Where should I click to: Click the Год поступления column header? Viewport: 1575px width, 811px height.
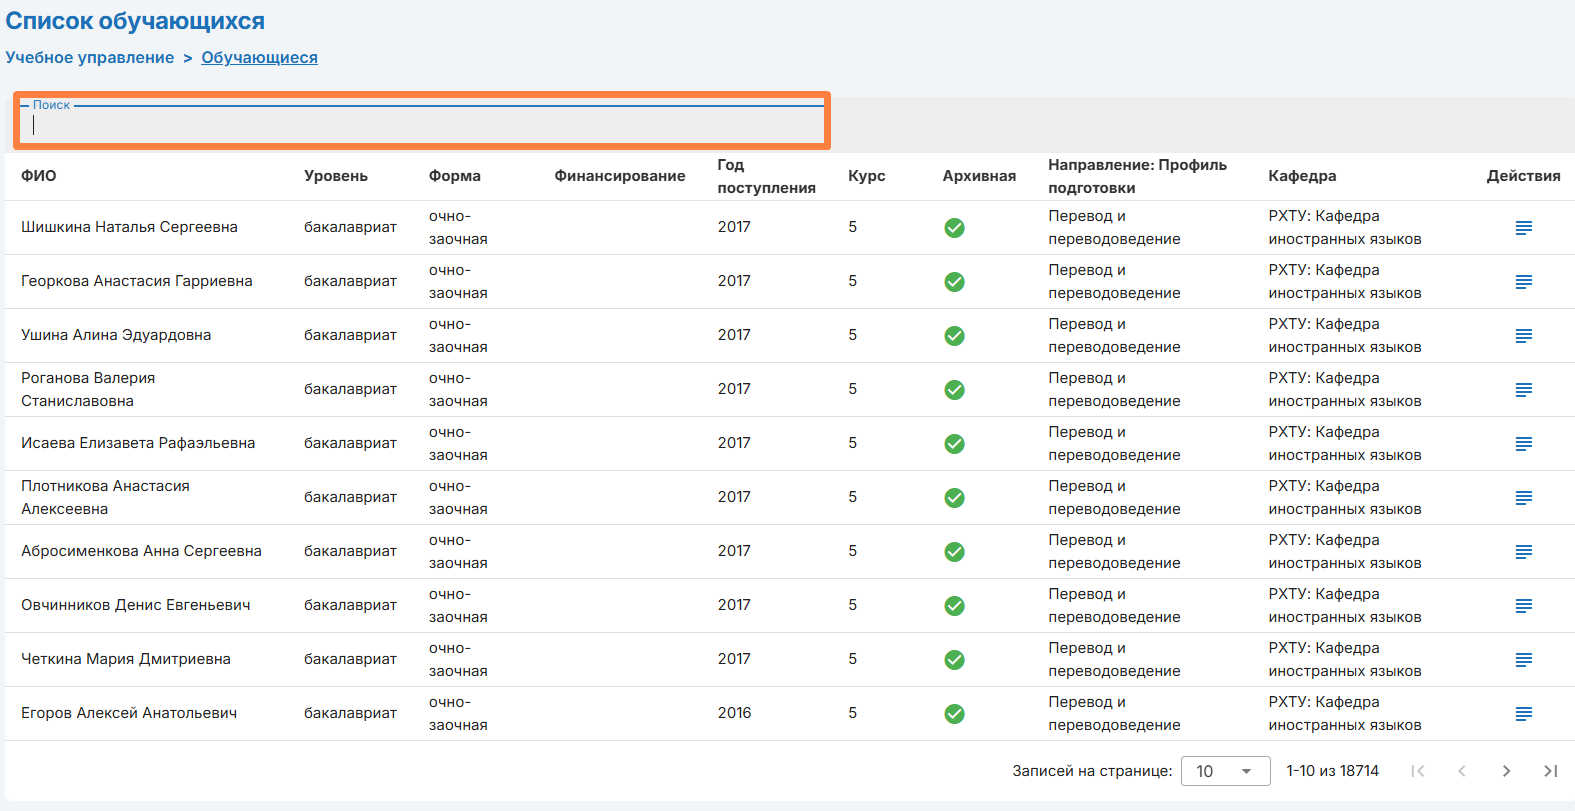[766, 176]
